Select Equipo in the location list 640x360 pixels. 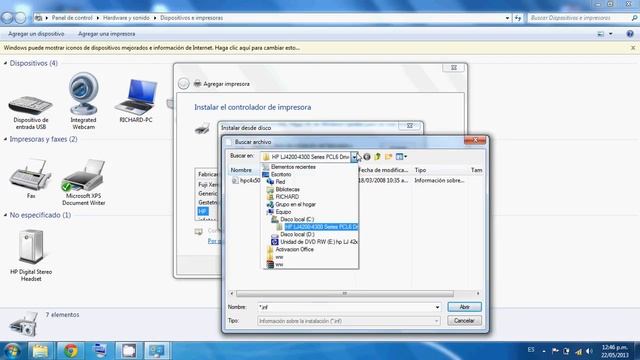pos(283,212)
